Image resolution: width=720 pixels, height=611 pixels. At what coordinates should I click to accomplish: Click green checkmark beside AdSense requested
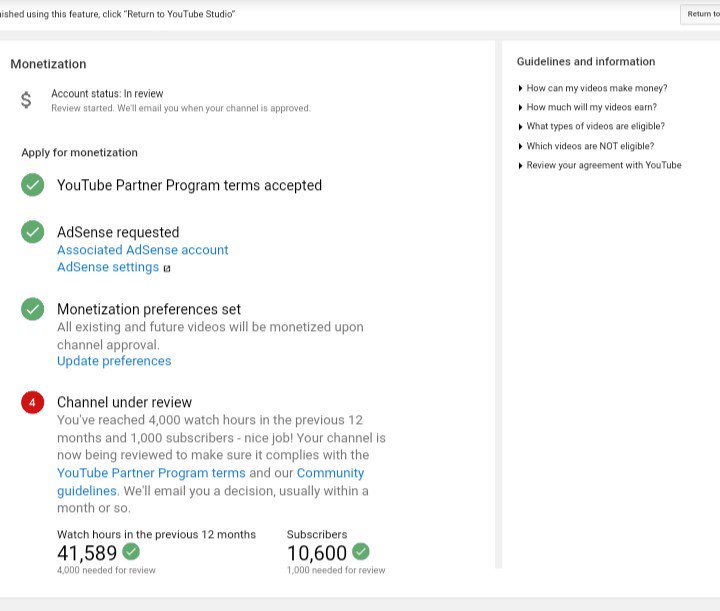tap(33, 232)
